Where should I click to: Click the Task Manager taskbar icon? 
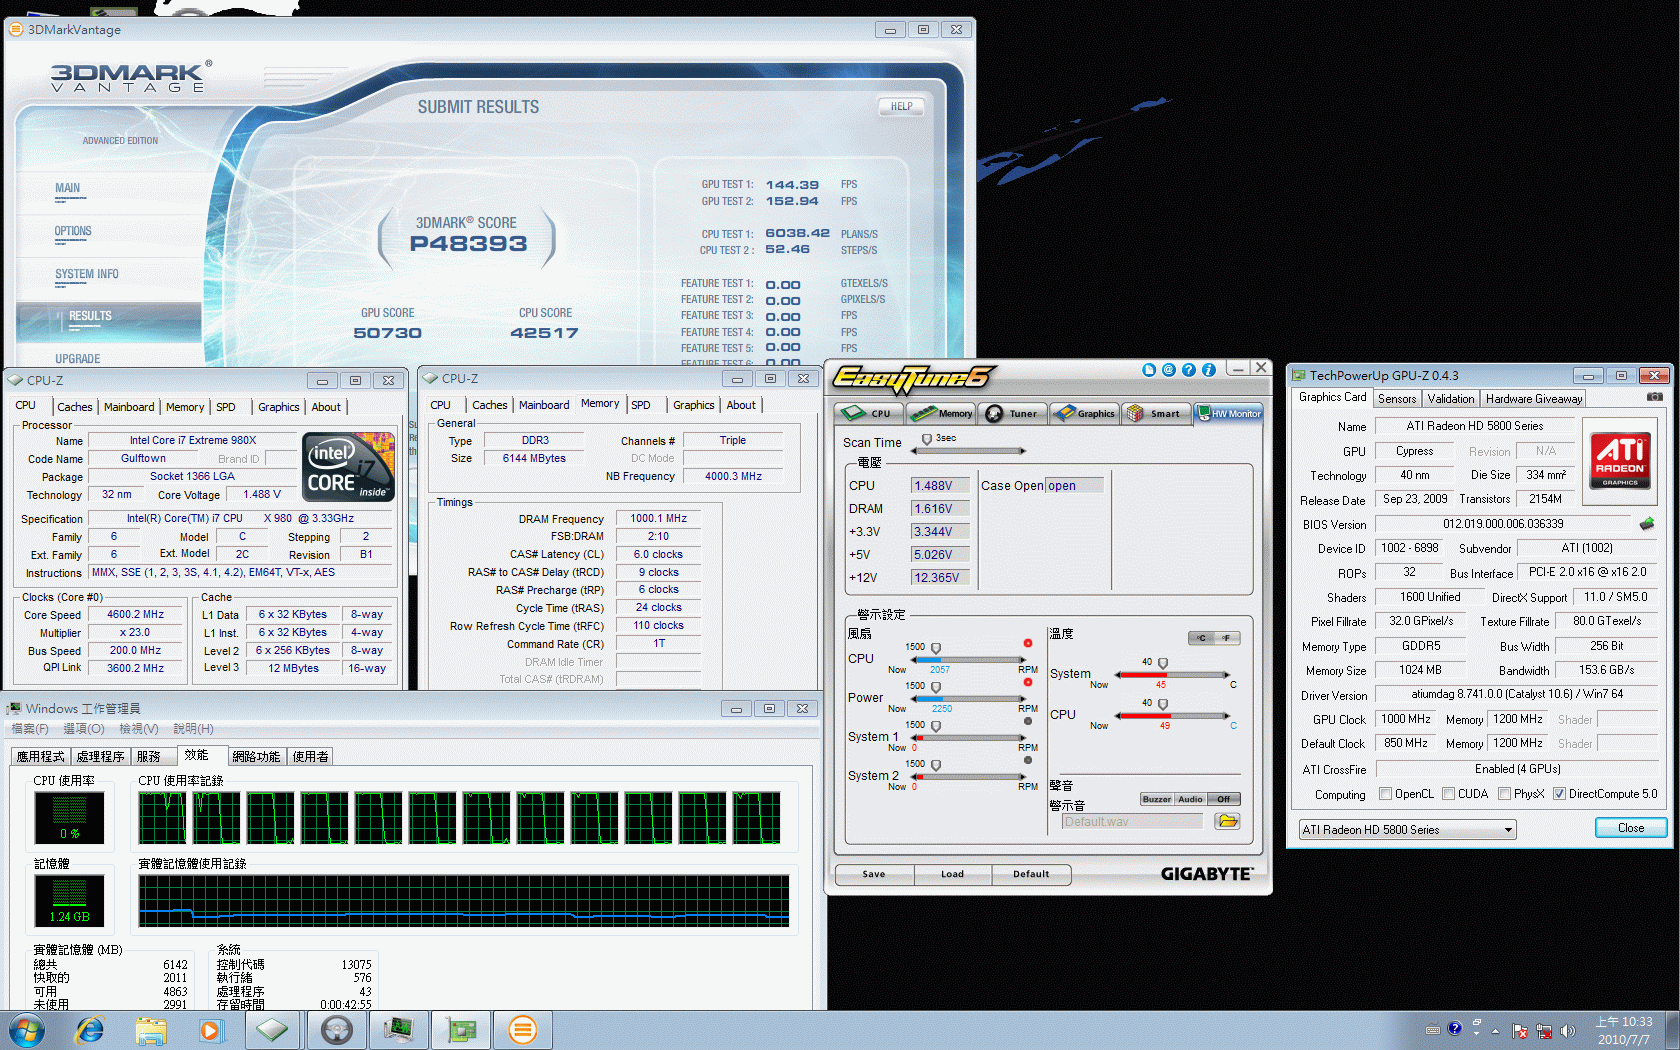[398, 1030]
